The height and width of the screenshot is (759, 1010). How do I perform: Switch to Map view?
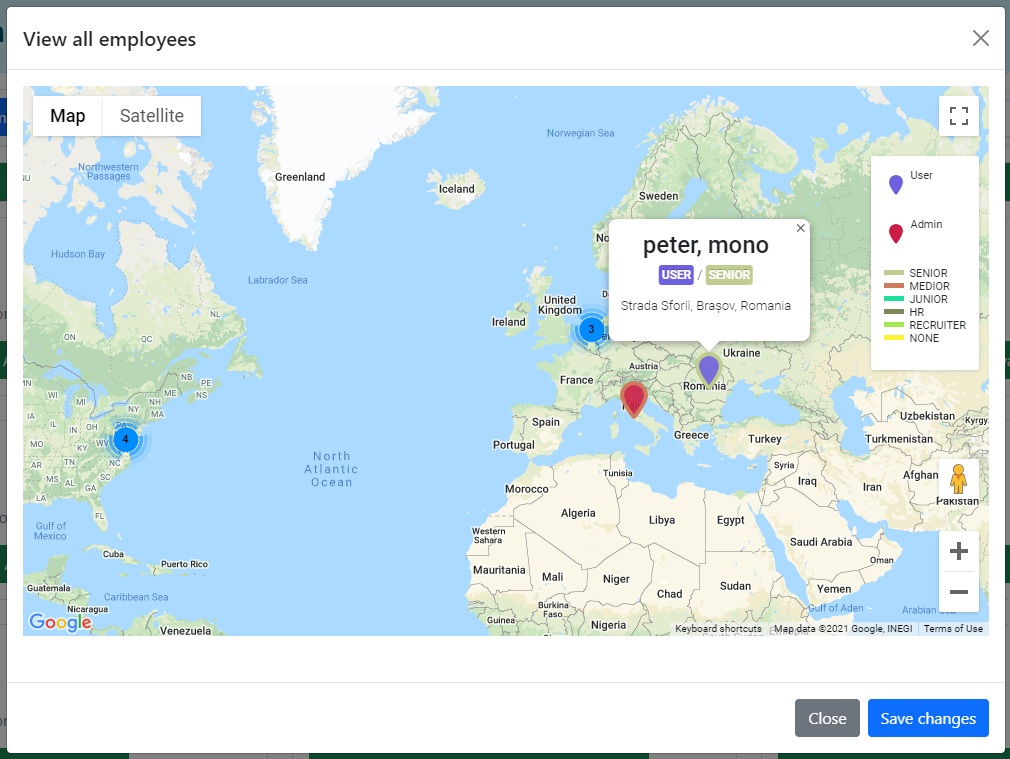click(x=68, y=116)
